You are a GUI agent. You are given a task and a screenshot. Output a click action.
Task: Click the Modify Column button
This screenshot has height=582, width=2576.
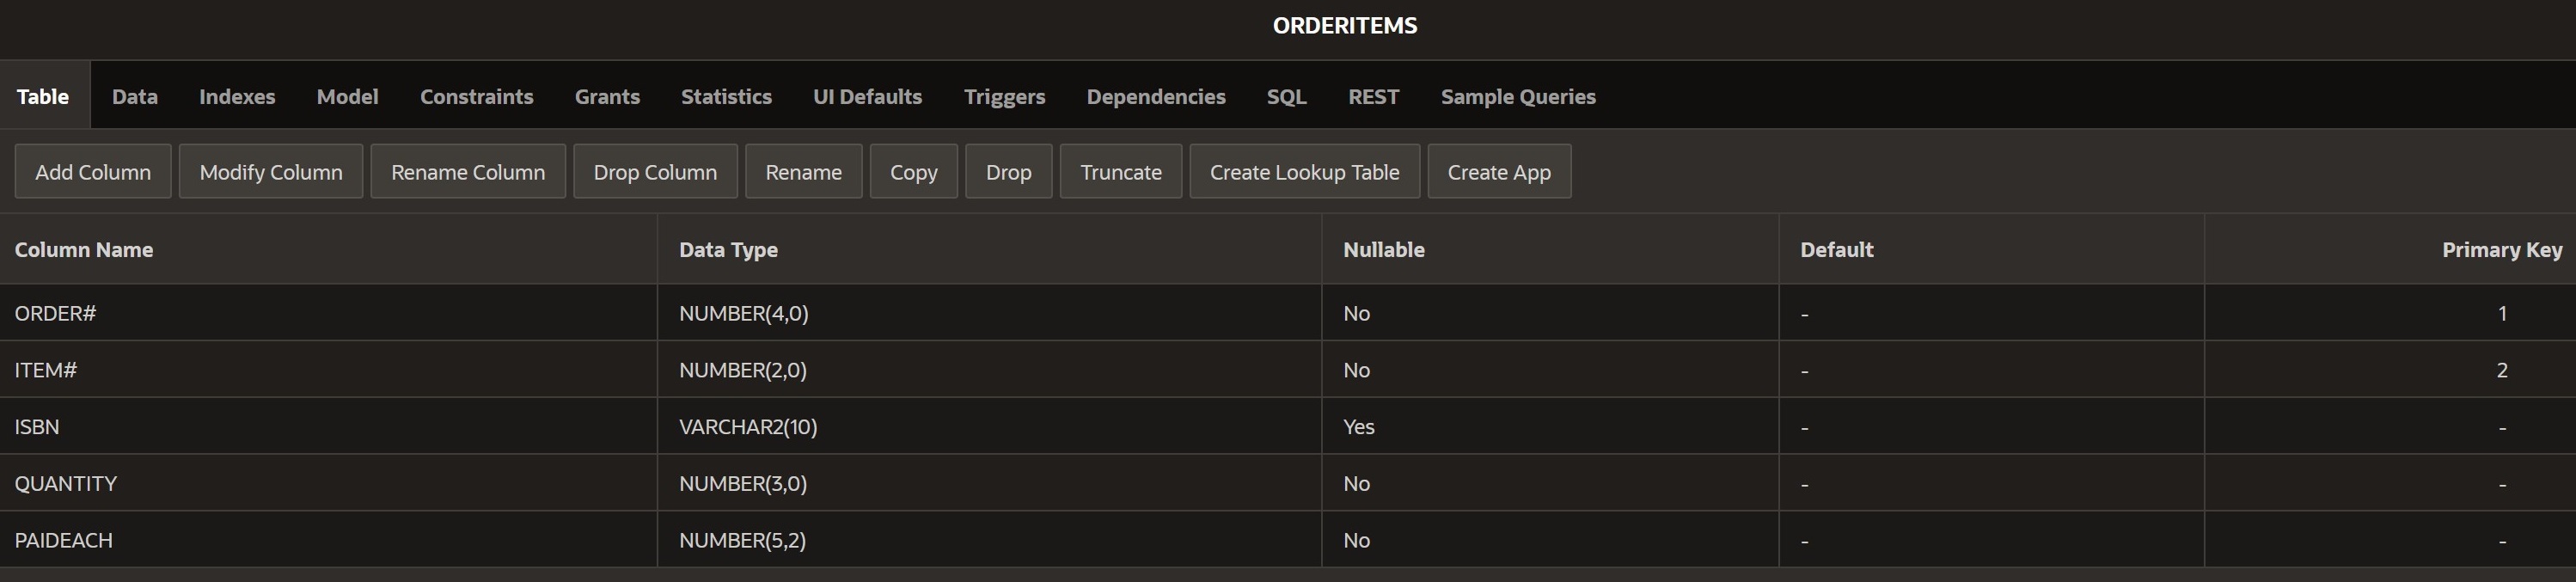[271, 172]
